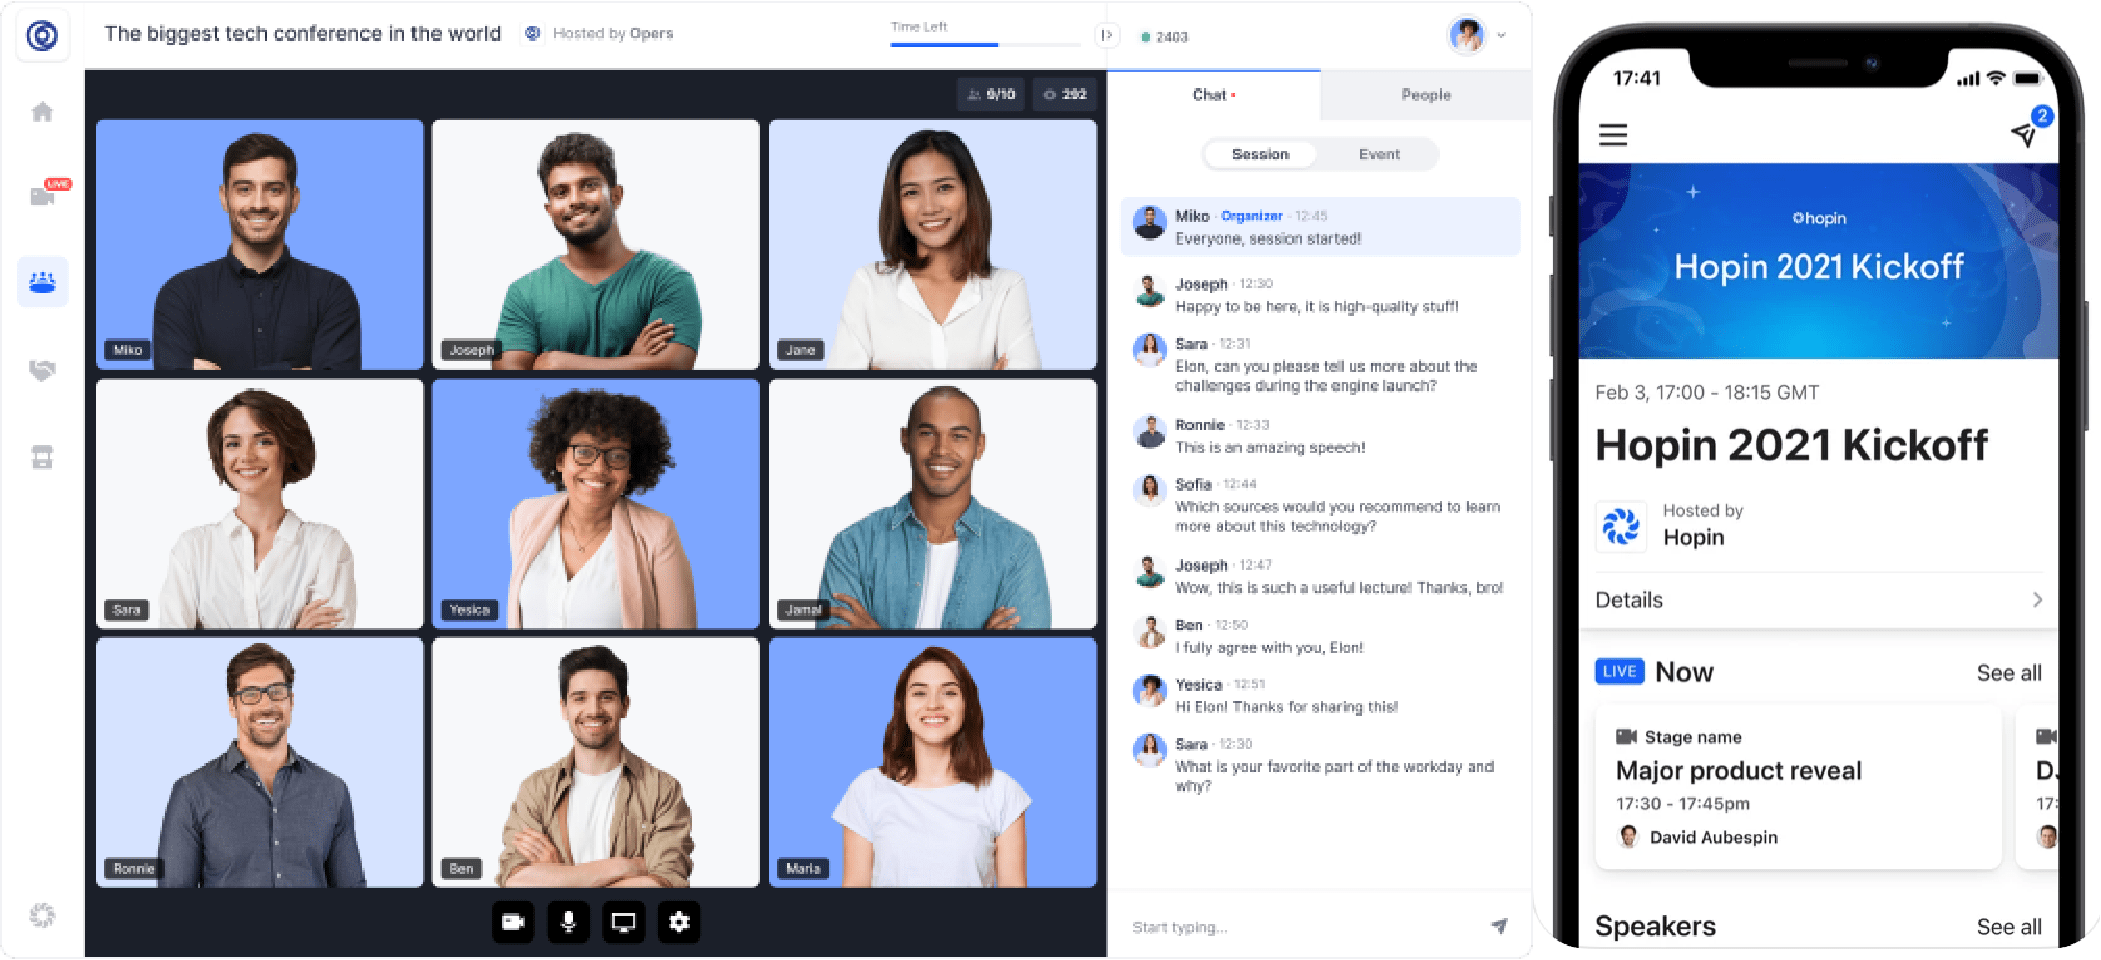Select the Session chat toggle

[x=1260, y=154]
